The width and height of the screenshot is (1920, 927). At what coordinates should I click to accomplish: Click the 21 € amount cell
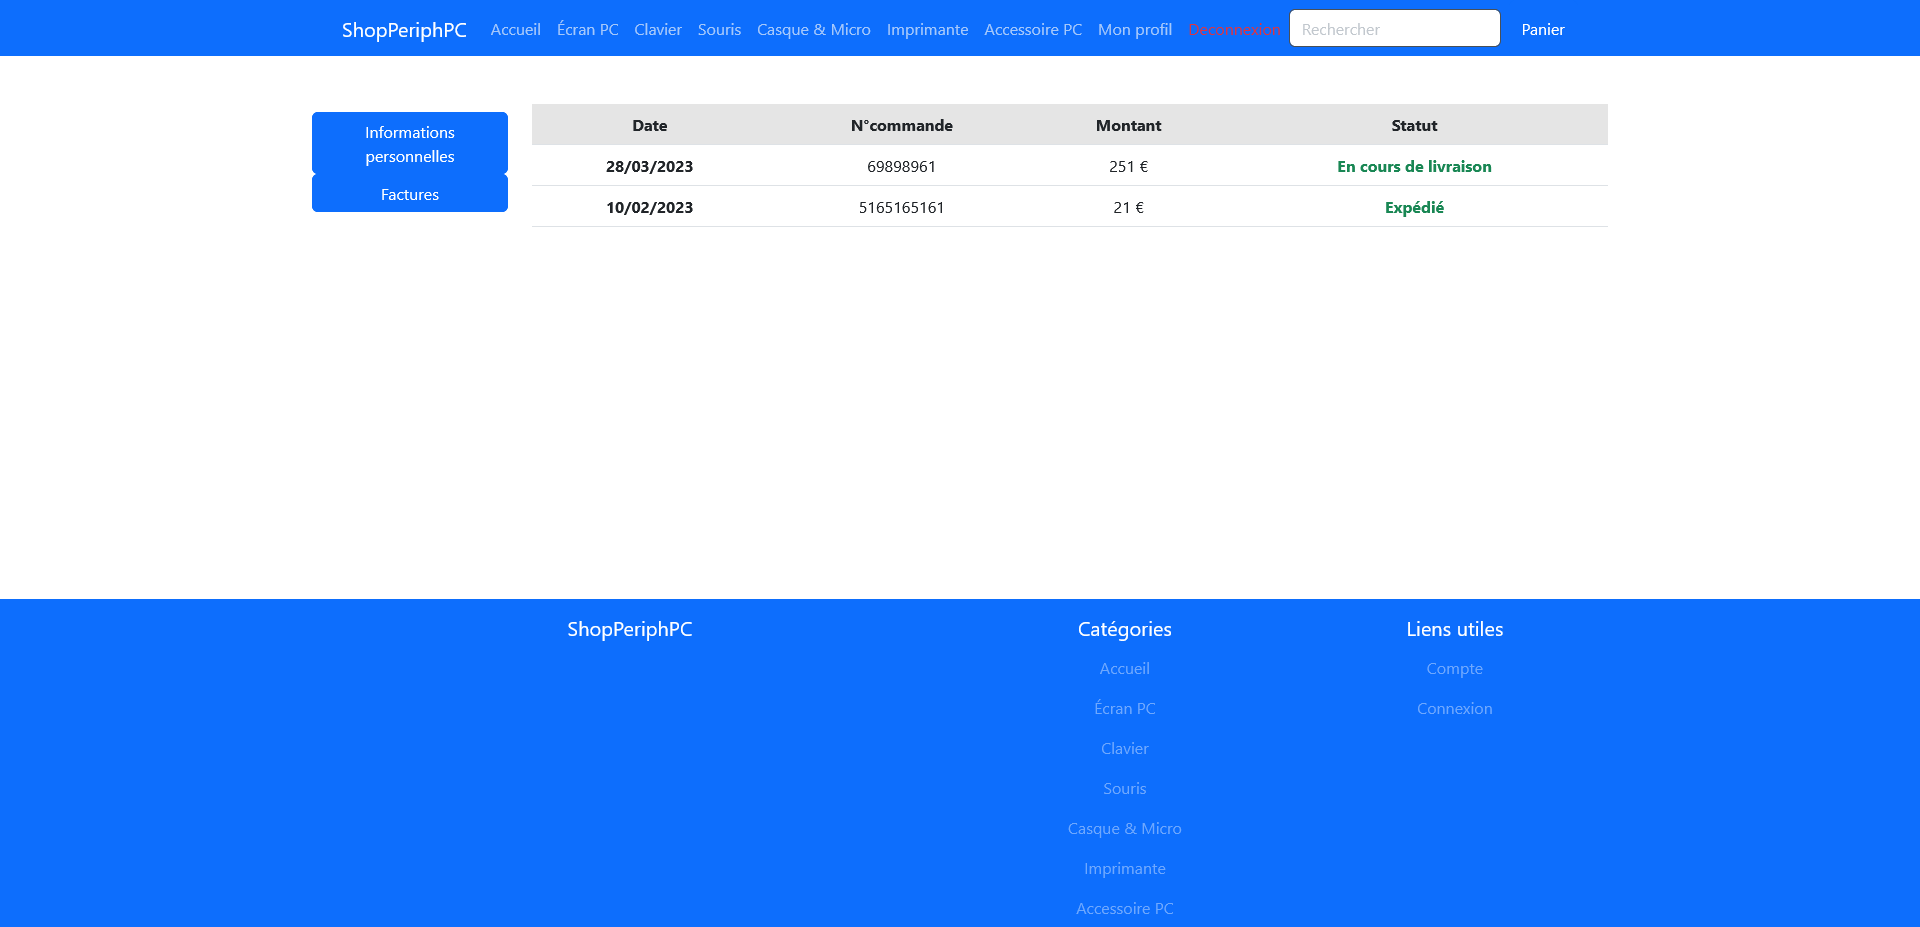1128,207
